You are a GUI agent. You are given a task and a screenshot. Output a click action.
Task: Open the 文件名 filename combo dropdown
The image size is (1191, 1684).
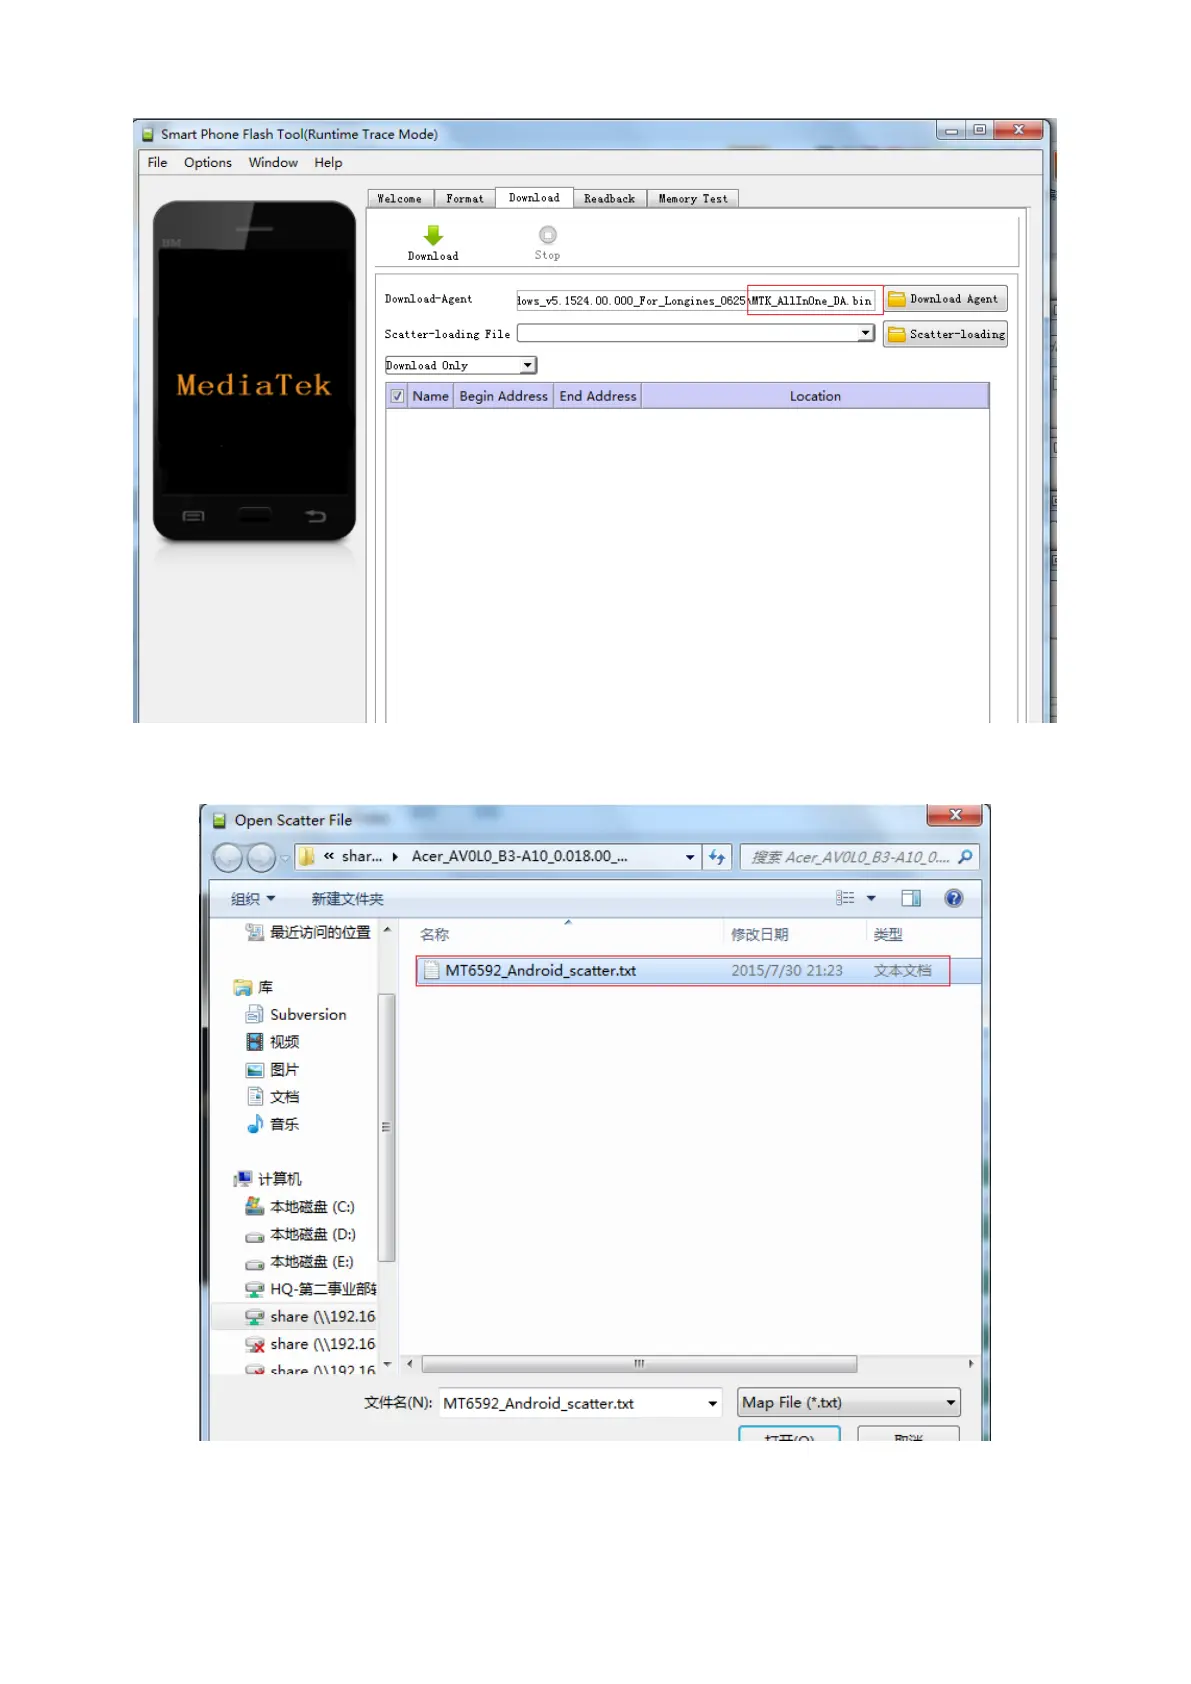pyautogui.click(x=712, y=1403)
